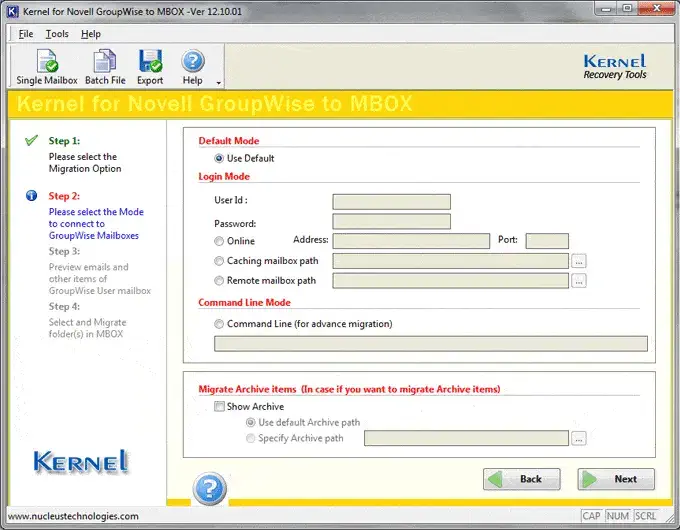Click the Export toolbar icon

pos(150,67)
